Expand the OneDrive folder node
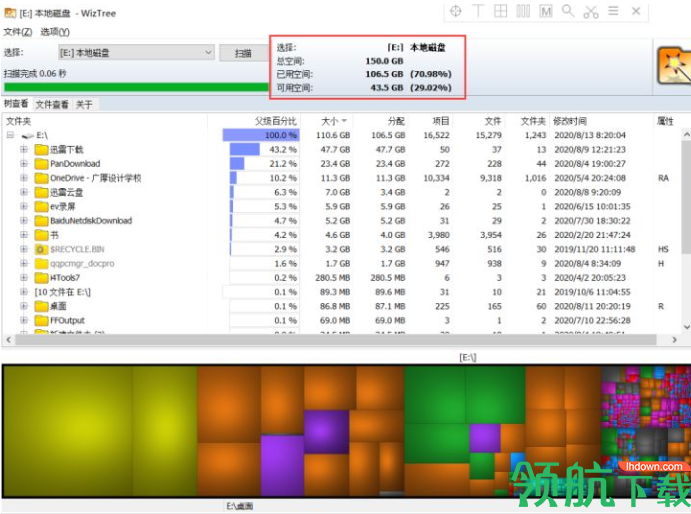The width and height of the screenshot is (691, 514). tap(24, 178)
